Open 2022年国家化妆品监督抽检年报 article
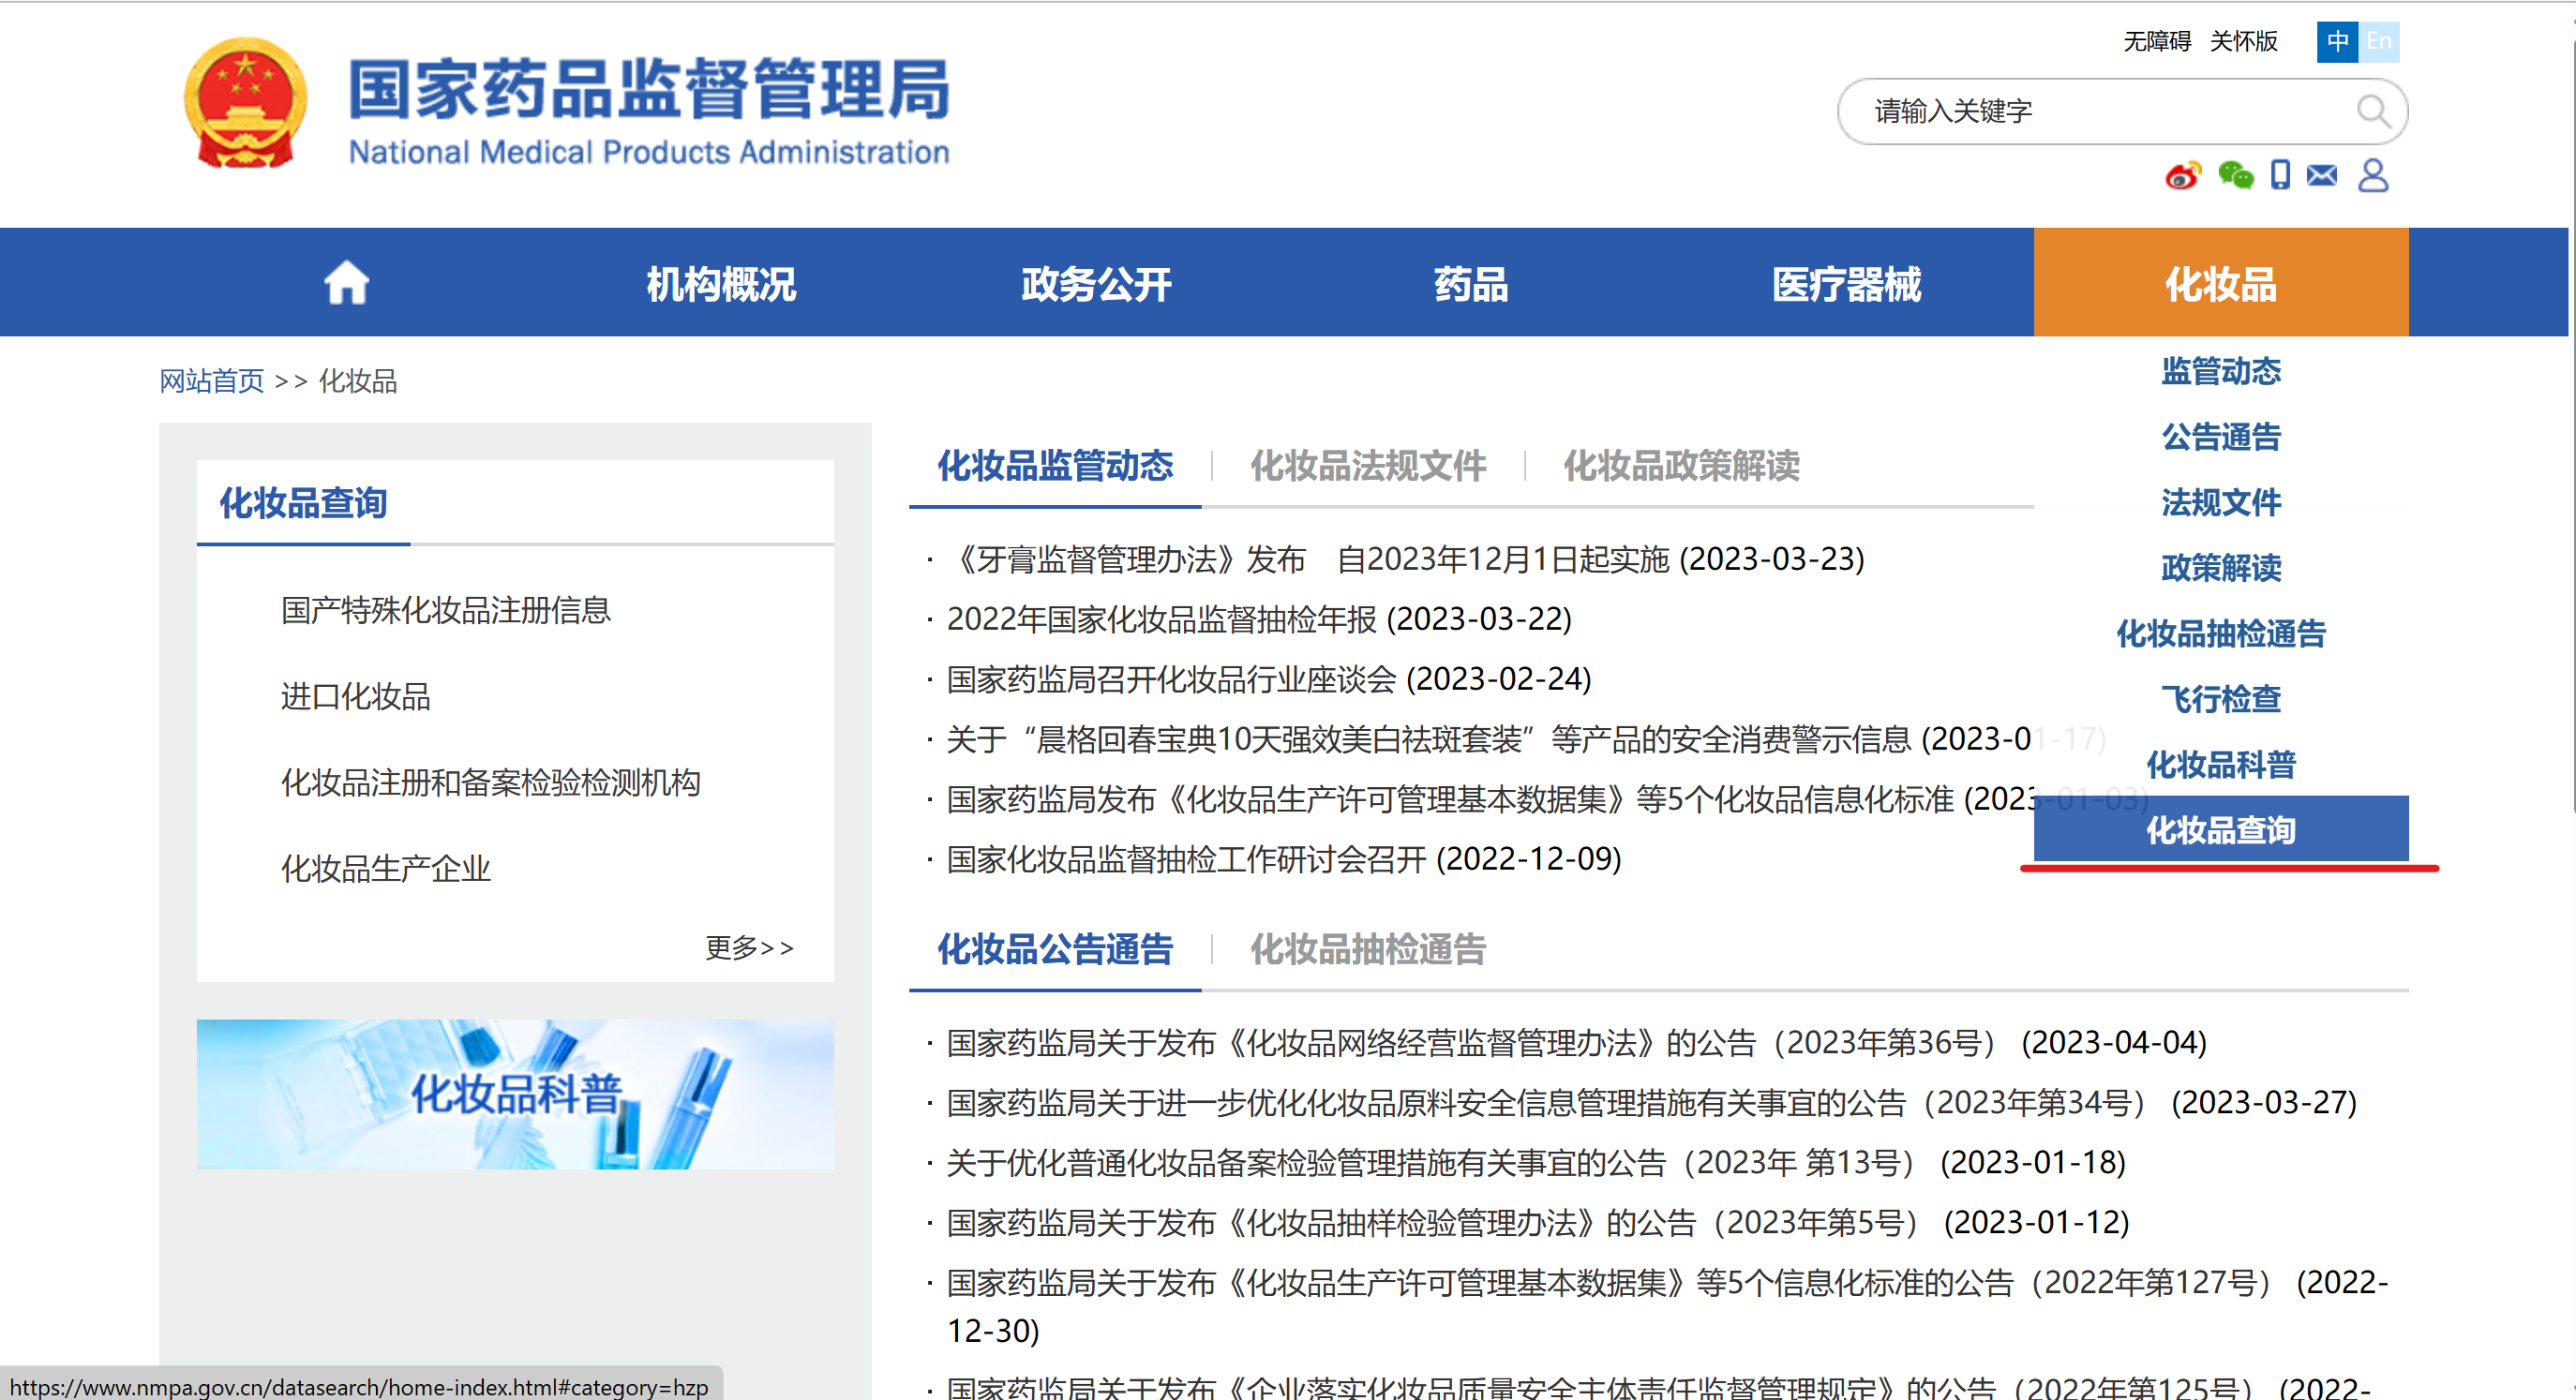Screen dimensions: 2576x1400 tap(1258, 619)
